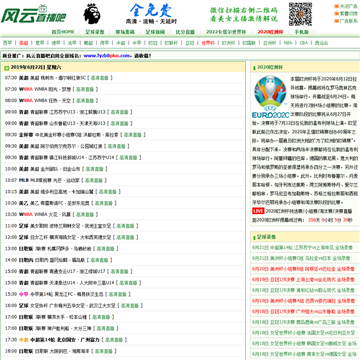
Task: Open 高清直播 for 17:30 北京国安 - 广州富力
Action: (x=114, y=340)
